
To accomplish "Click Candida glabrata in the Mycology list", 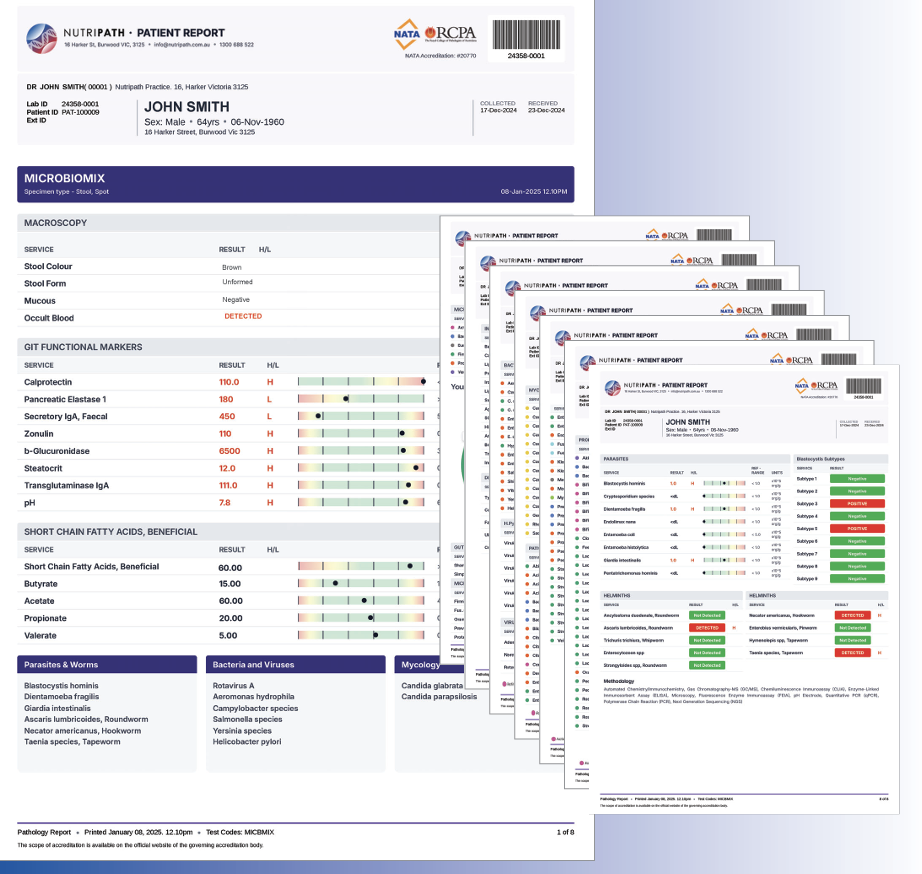I will pyautogui.click(x=432, y=686).
